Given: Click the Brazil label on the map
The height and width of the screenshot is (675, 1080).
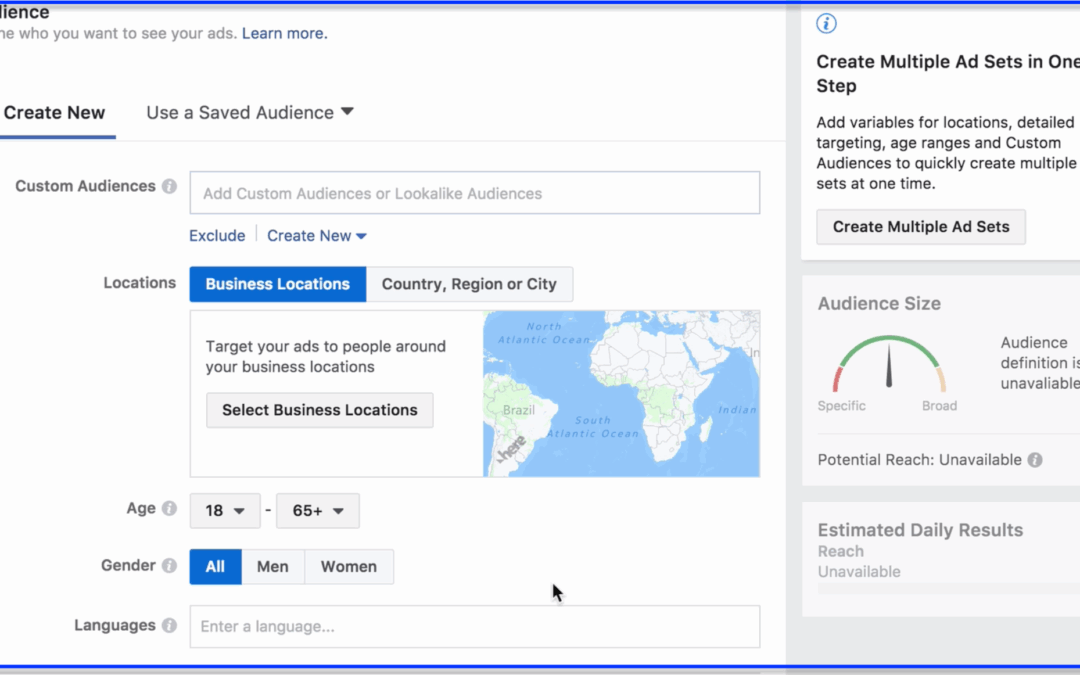Looking at the screenshot, I should (519, 410).
